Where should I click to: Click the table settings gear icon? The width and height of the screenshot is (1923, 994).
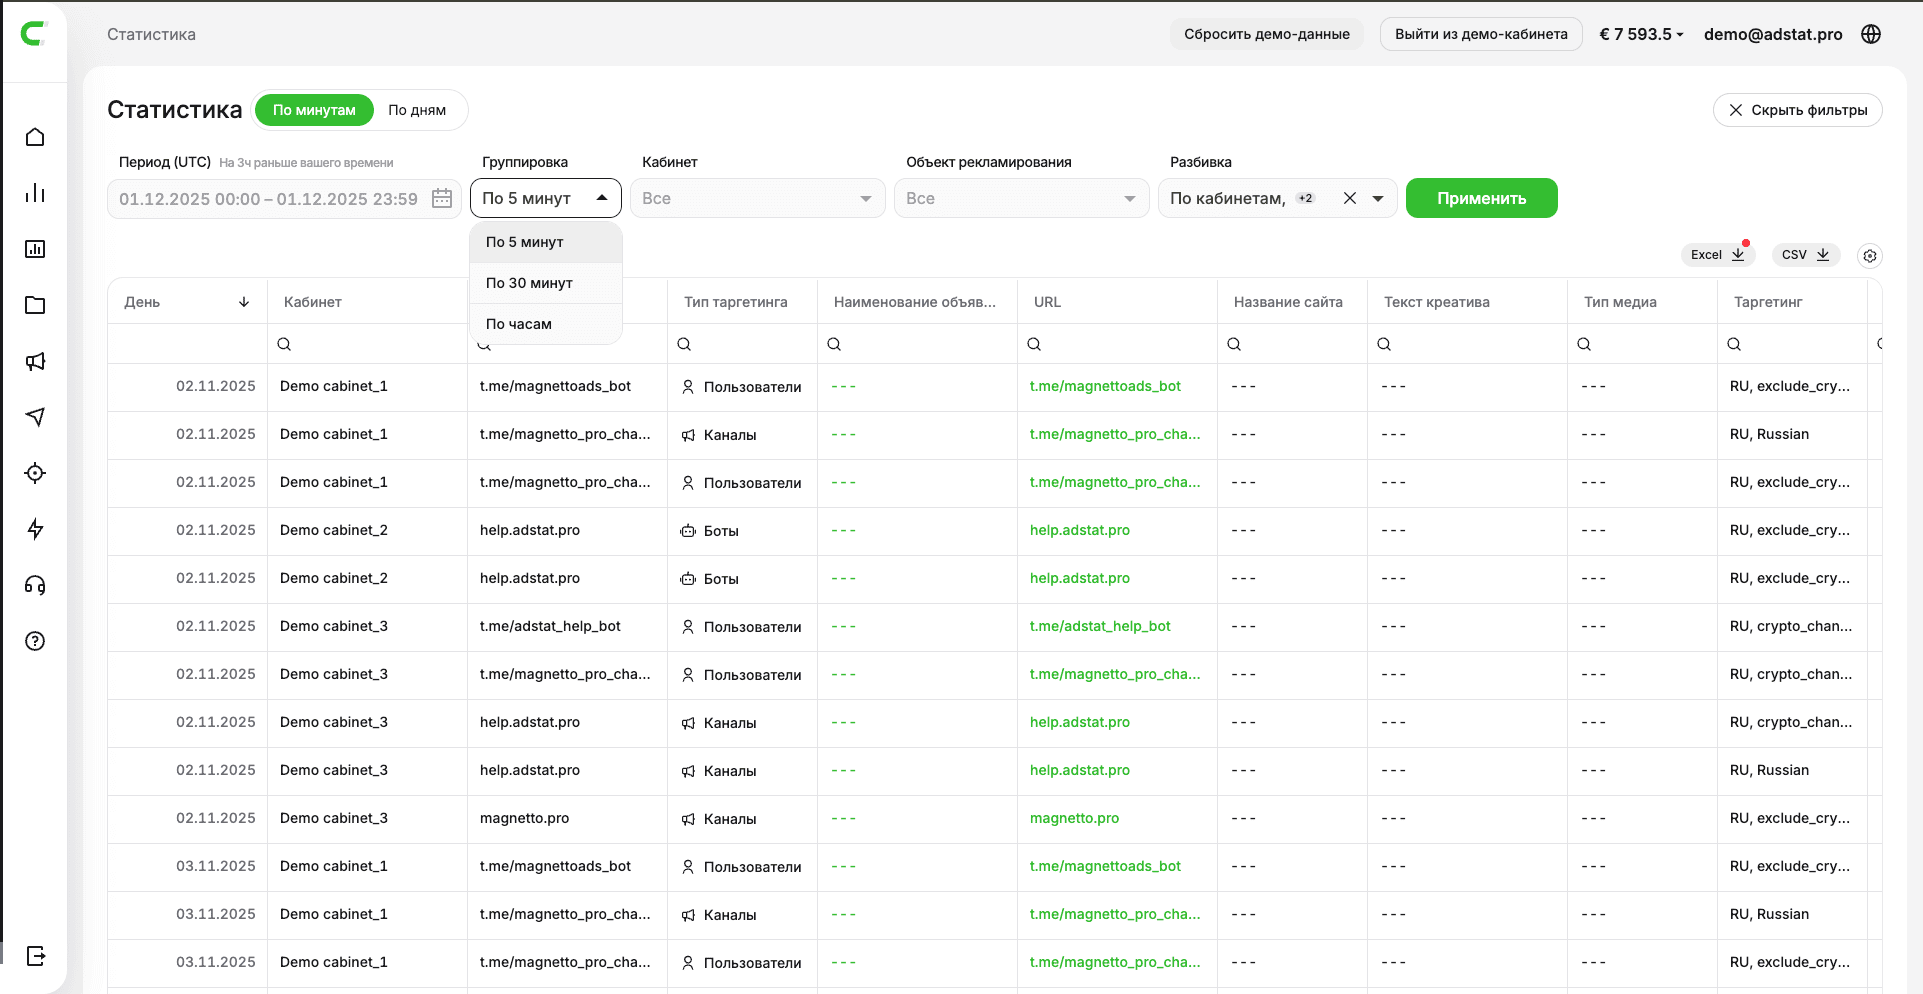click(x=1869, y=256)
